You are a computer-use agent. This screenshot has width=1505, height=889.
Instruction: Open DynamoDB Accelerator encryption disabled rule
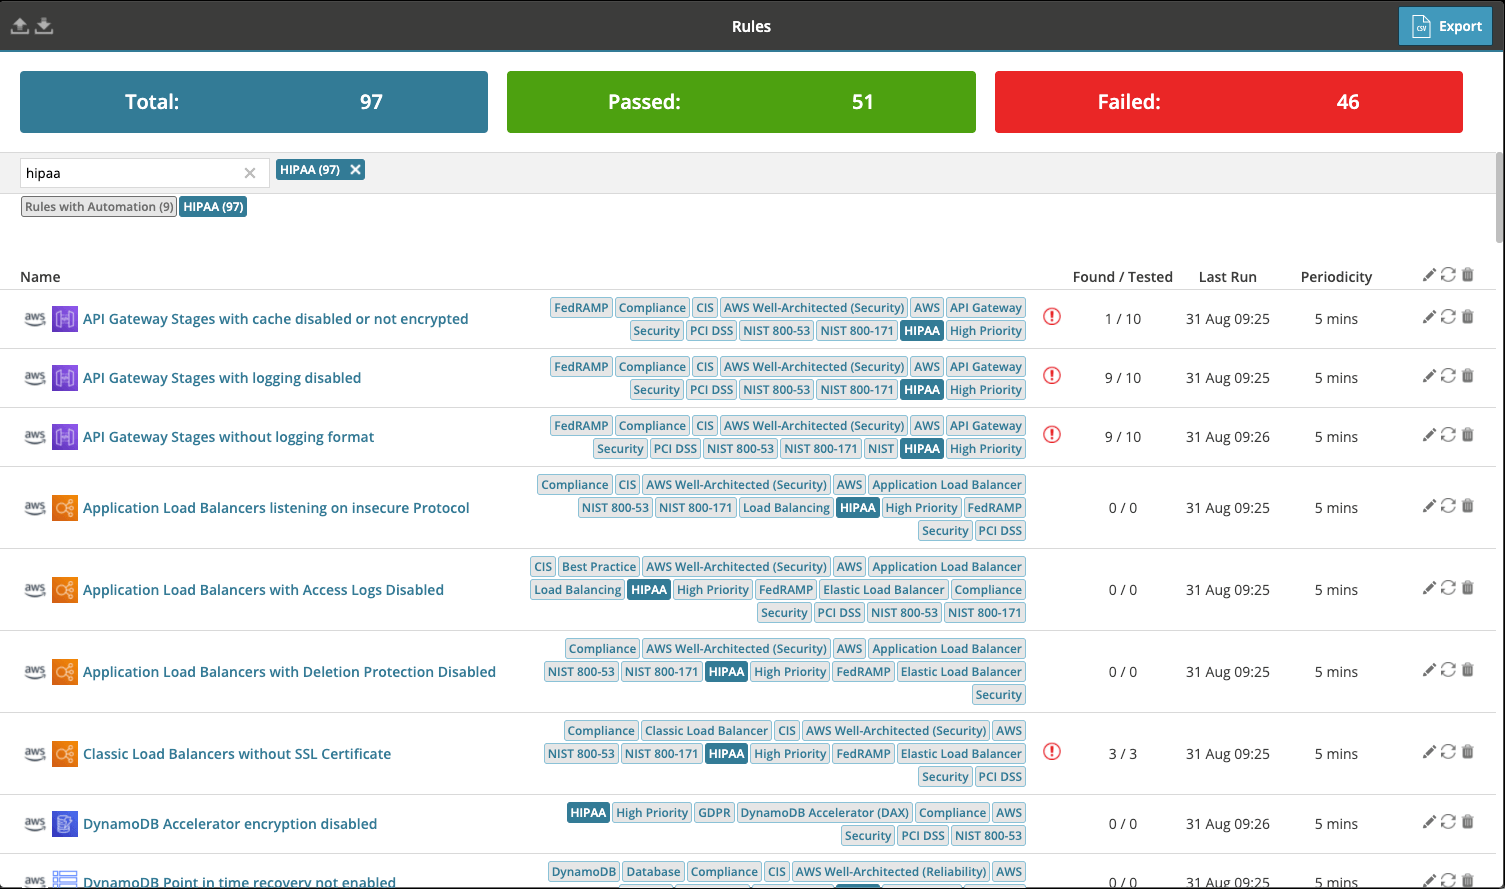(230, 824)
